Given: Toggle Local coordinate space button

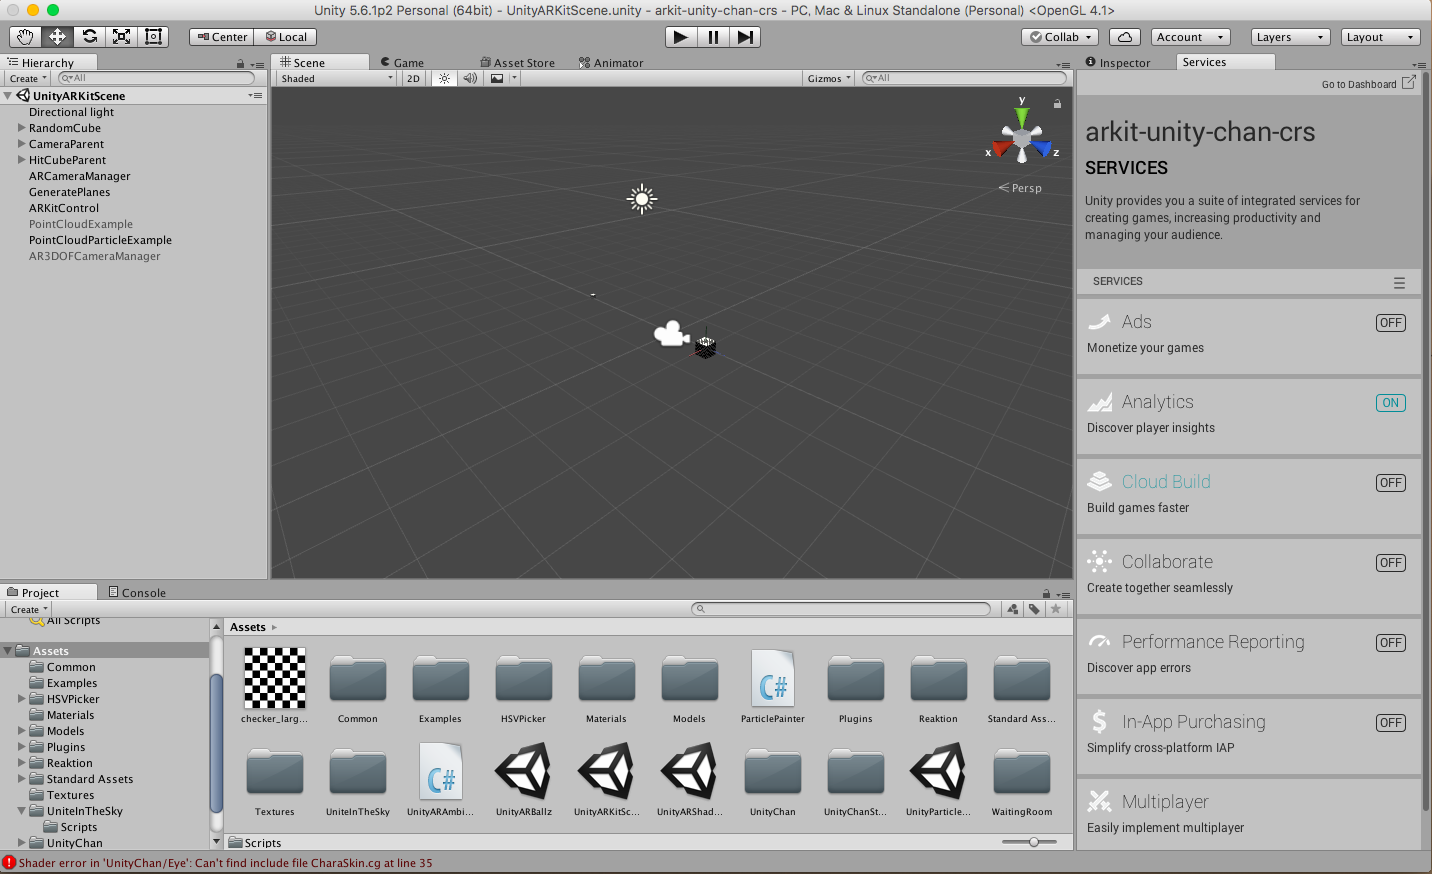Looking at the screenshot, I should coord(285,37).
